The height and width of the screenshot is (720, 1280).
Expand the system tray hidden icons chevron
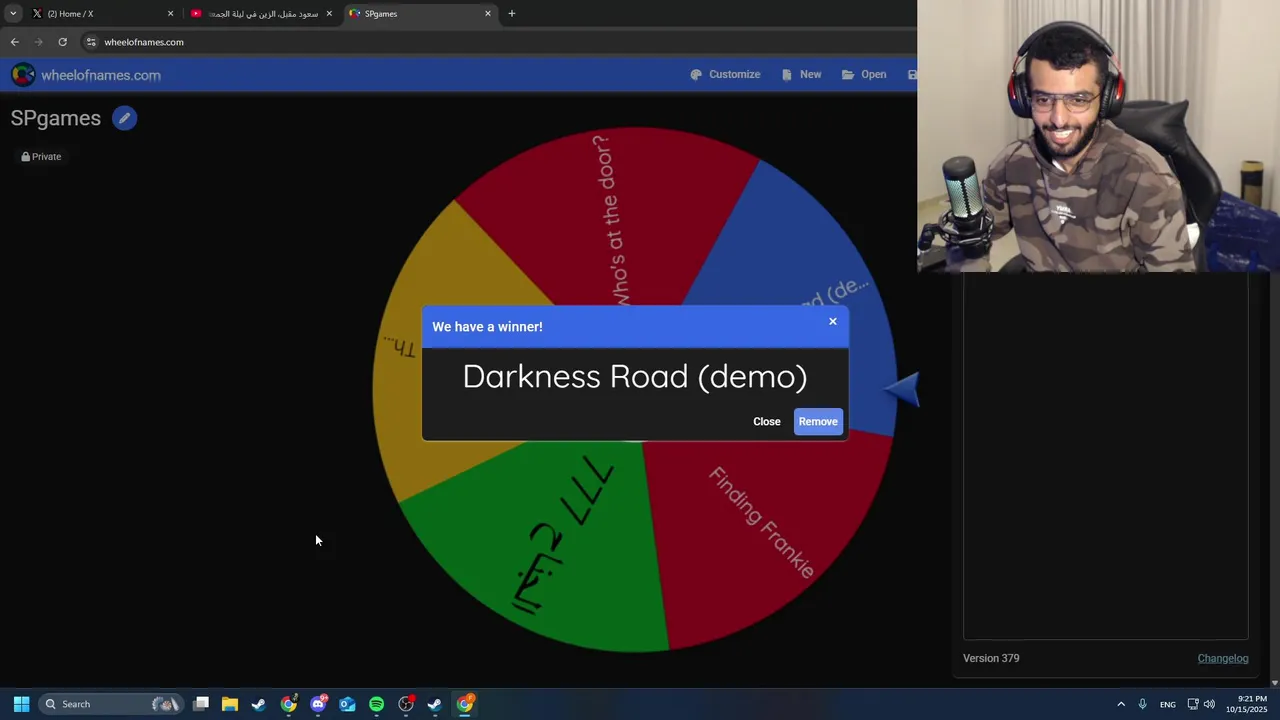click(1121, 704)
